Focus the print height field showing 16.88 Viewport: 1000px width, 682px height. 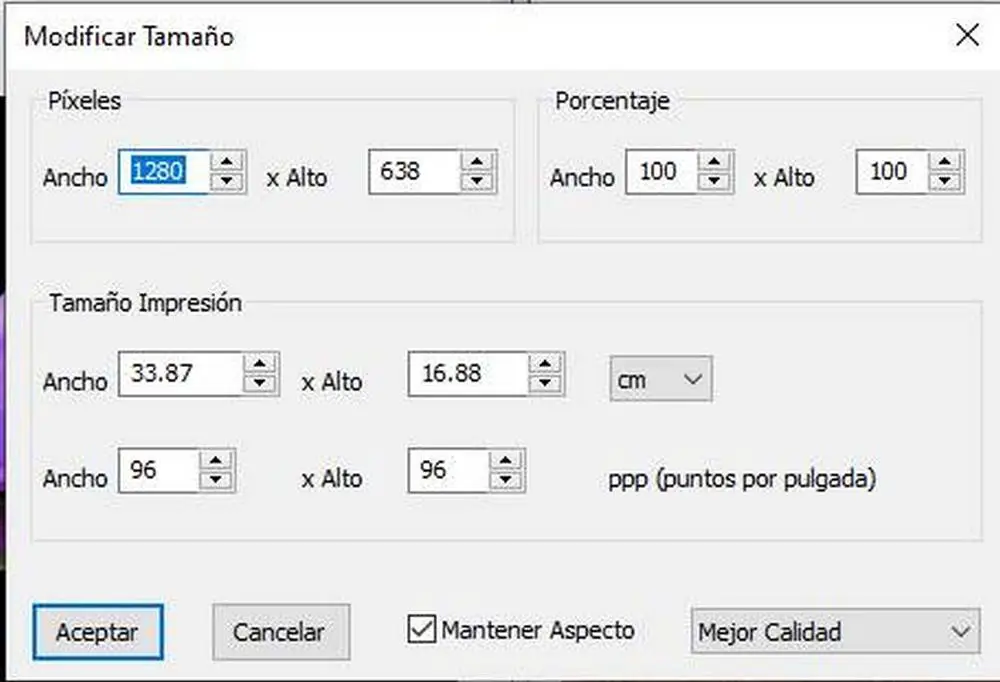click(x=466, y=374)
